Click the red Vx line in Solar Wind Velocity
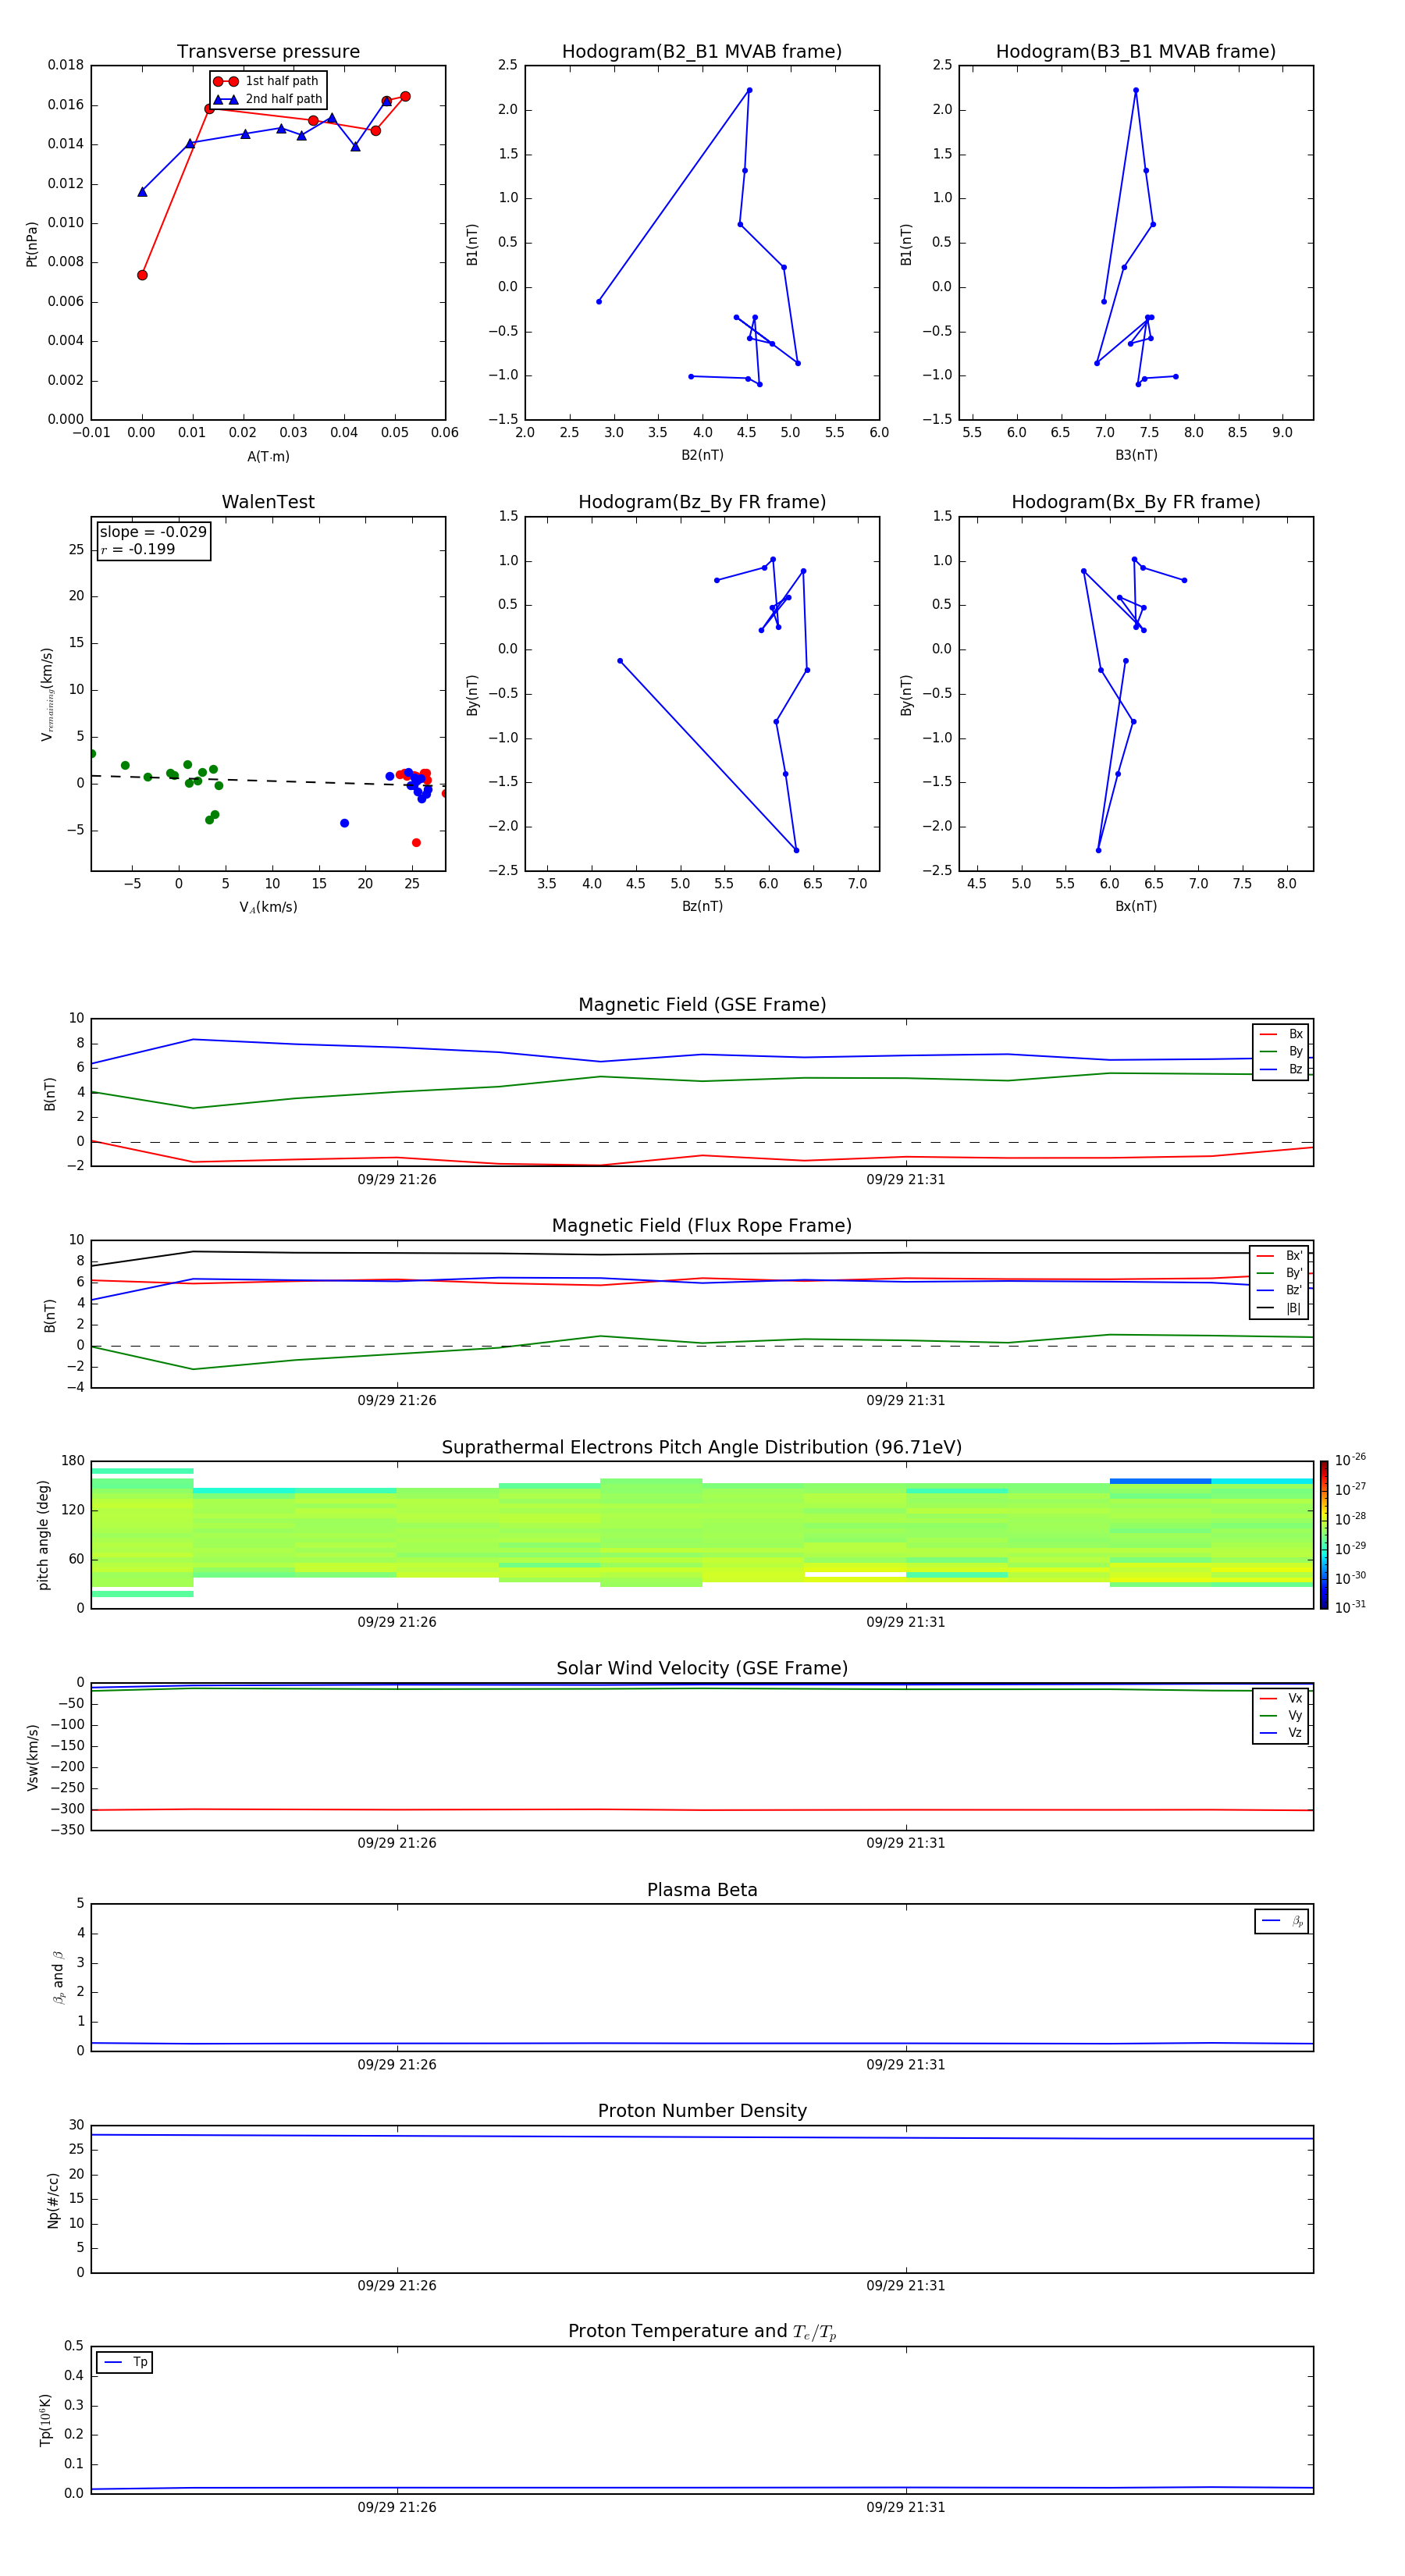The width and height of the screenshot is (1405, 2576). [702, 1809]
